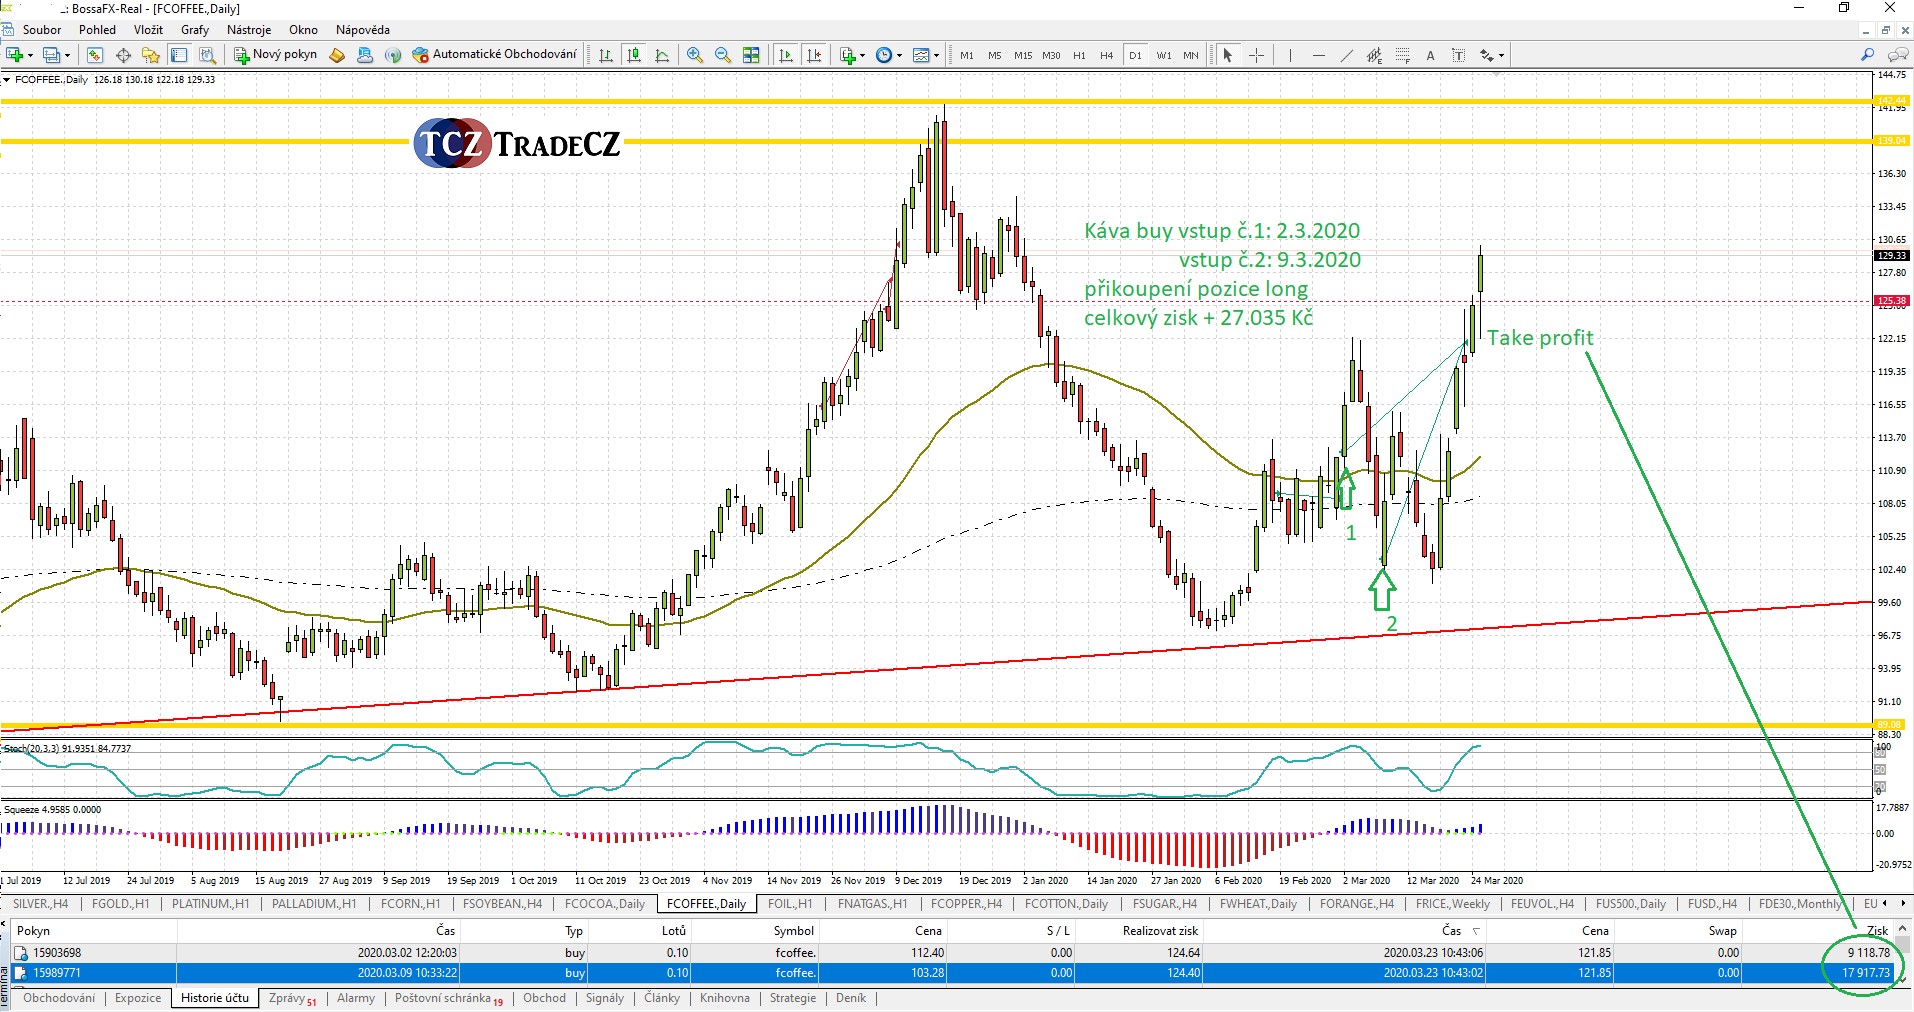Click the Squeeze histogram indicator bars
The height and width of the screenshot is (1012, 1914).
tap(900, 826)
